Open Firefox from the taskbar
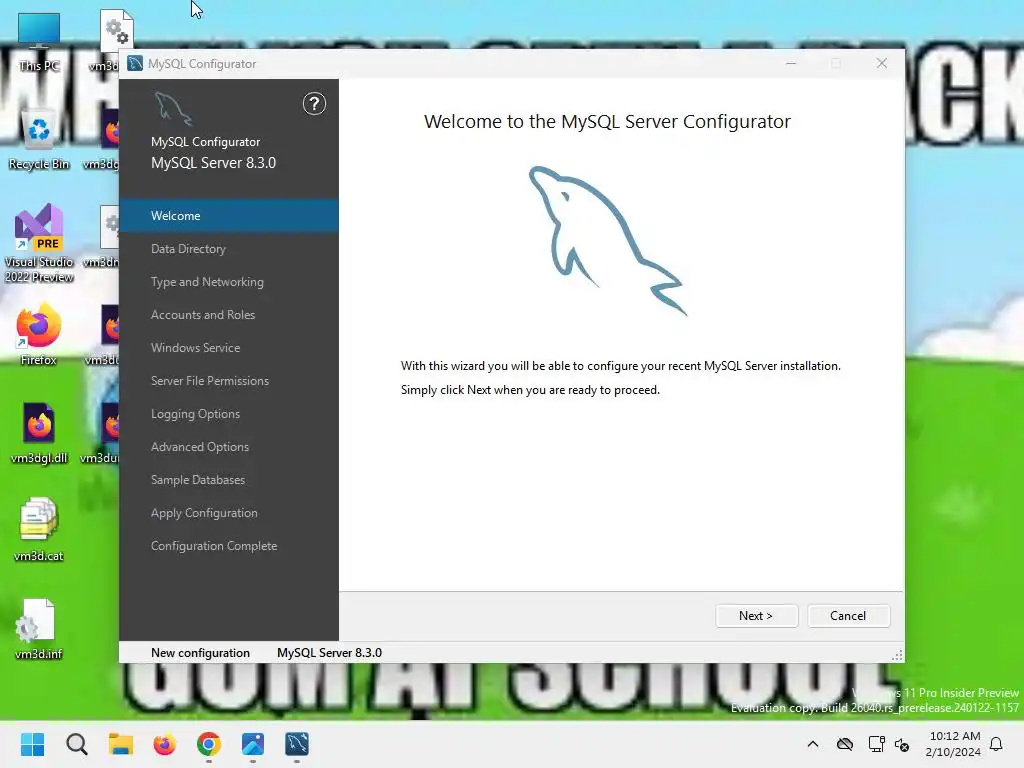1024x768 pixels. tap(165, 744)
